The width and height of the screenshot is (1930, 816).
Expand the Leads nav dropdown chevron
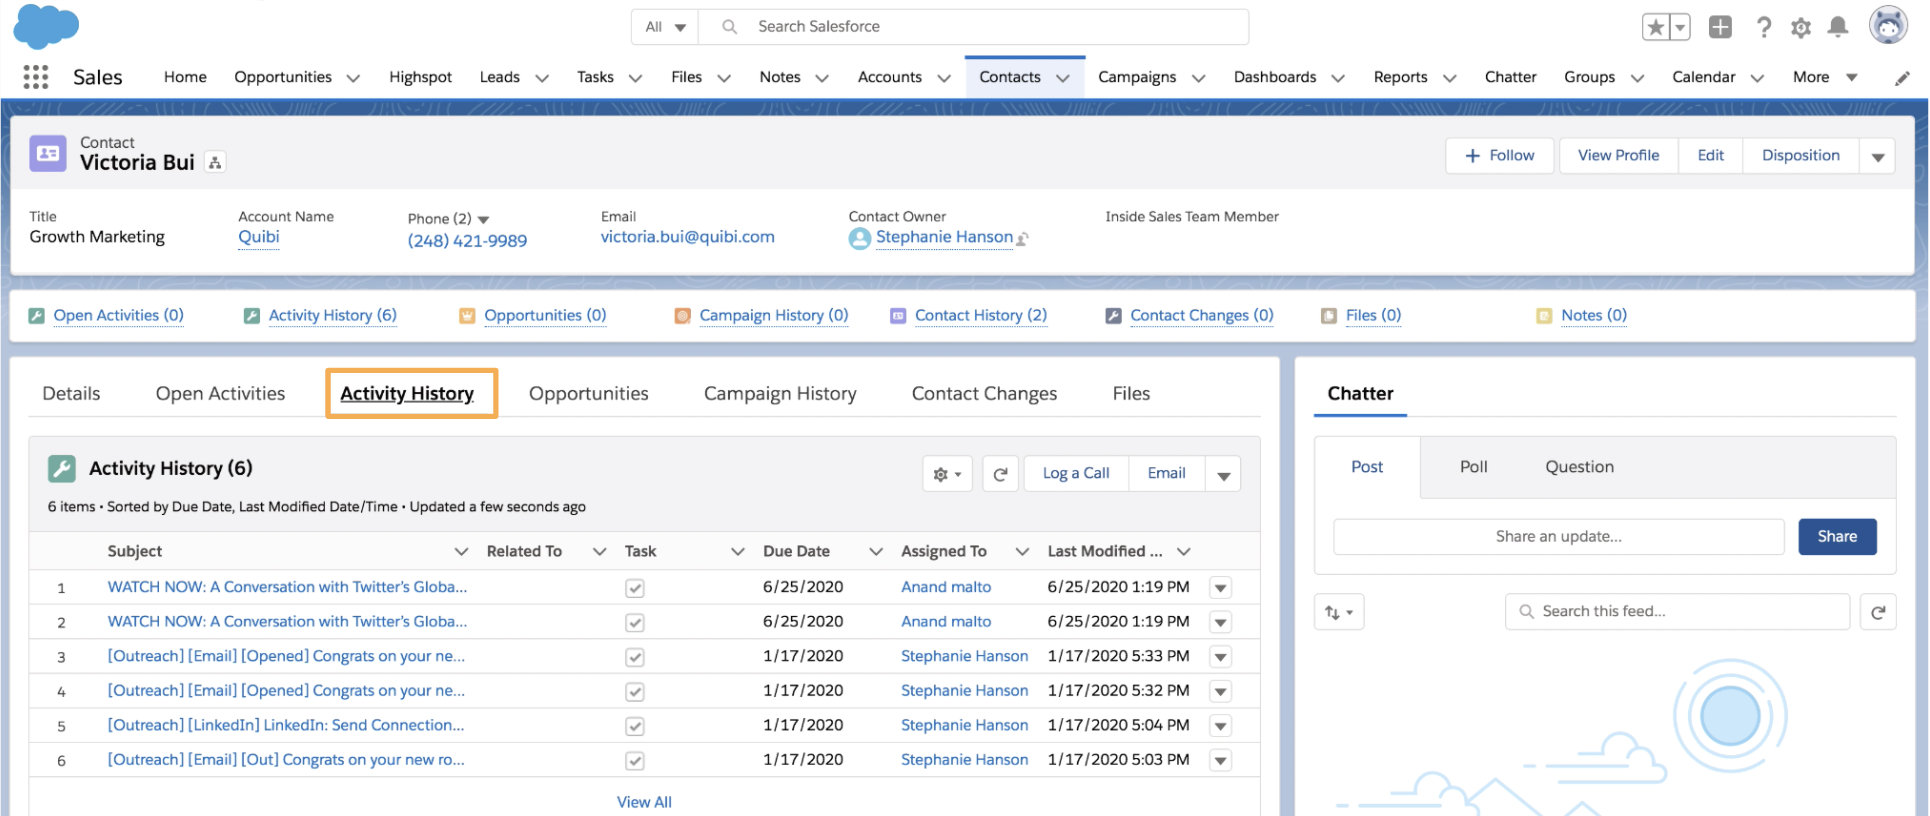[542, 78]
